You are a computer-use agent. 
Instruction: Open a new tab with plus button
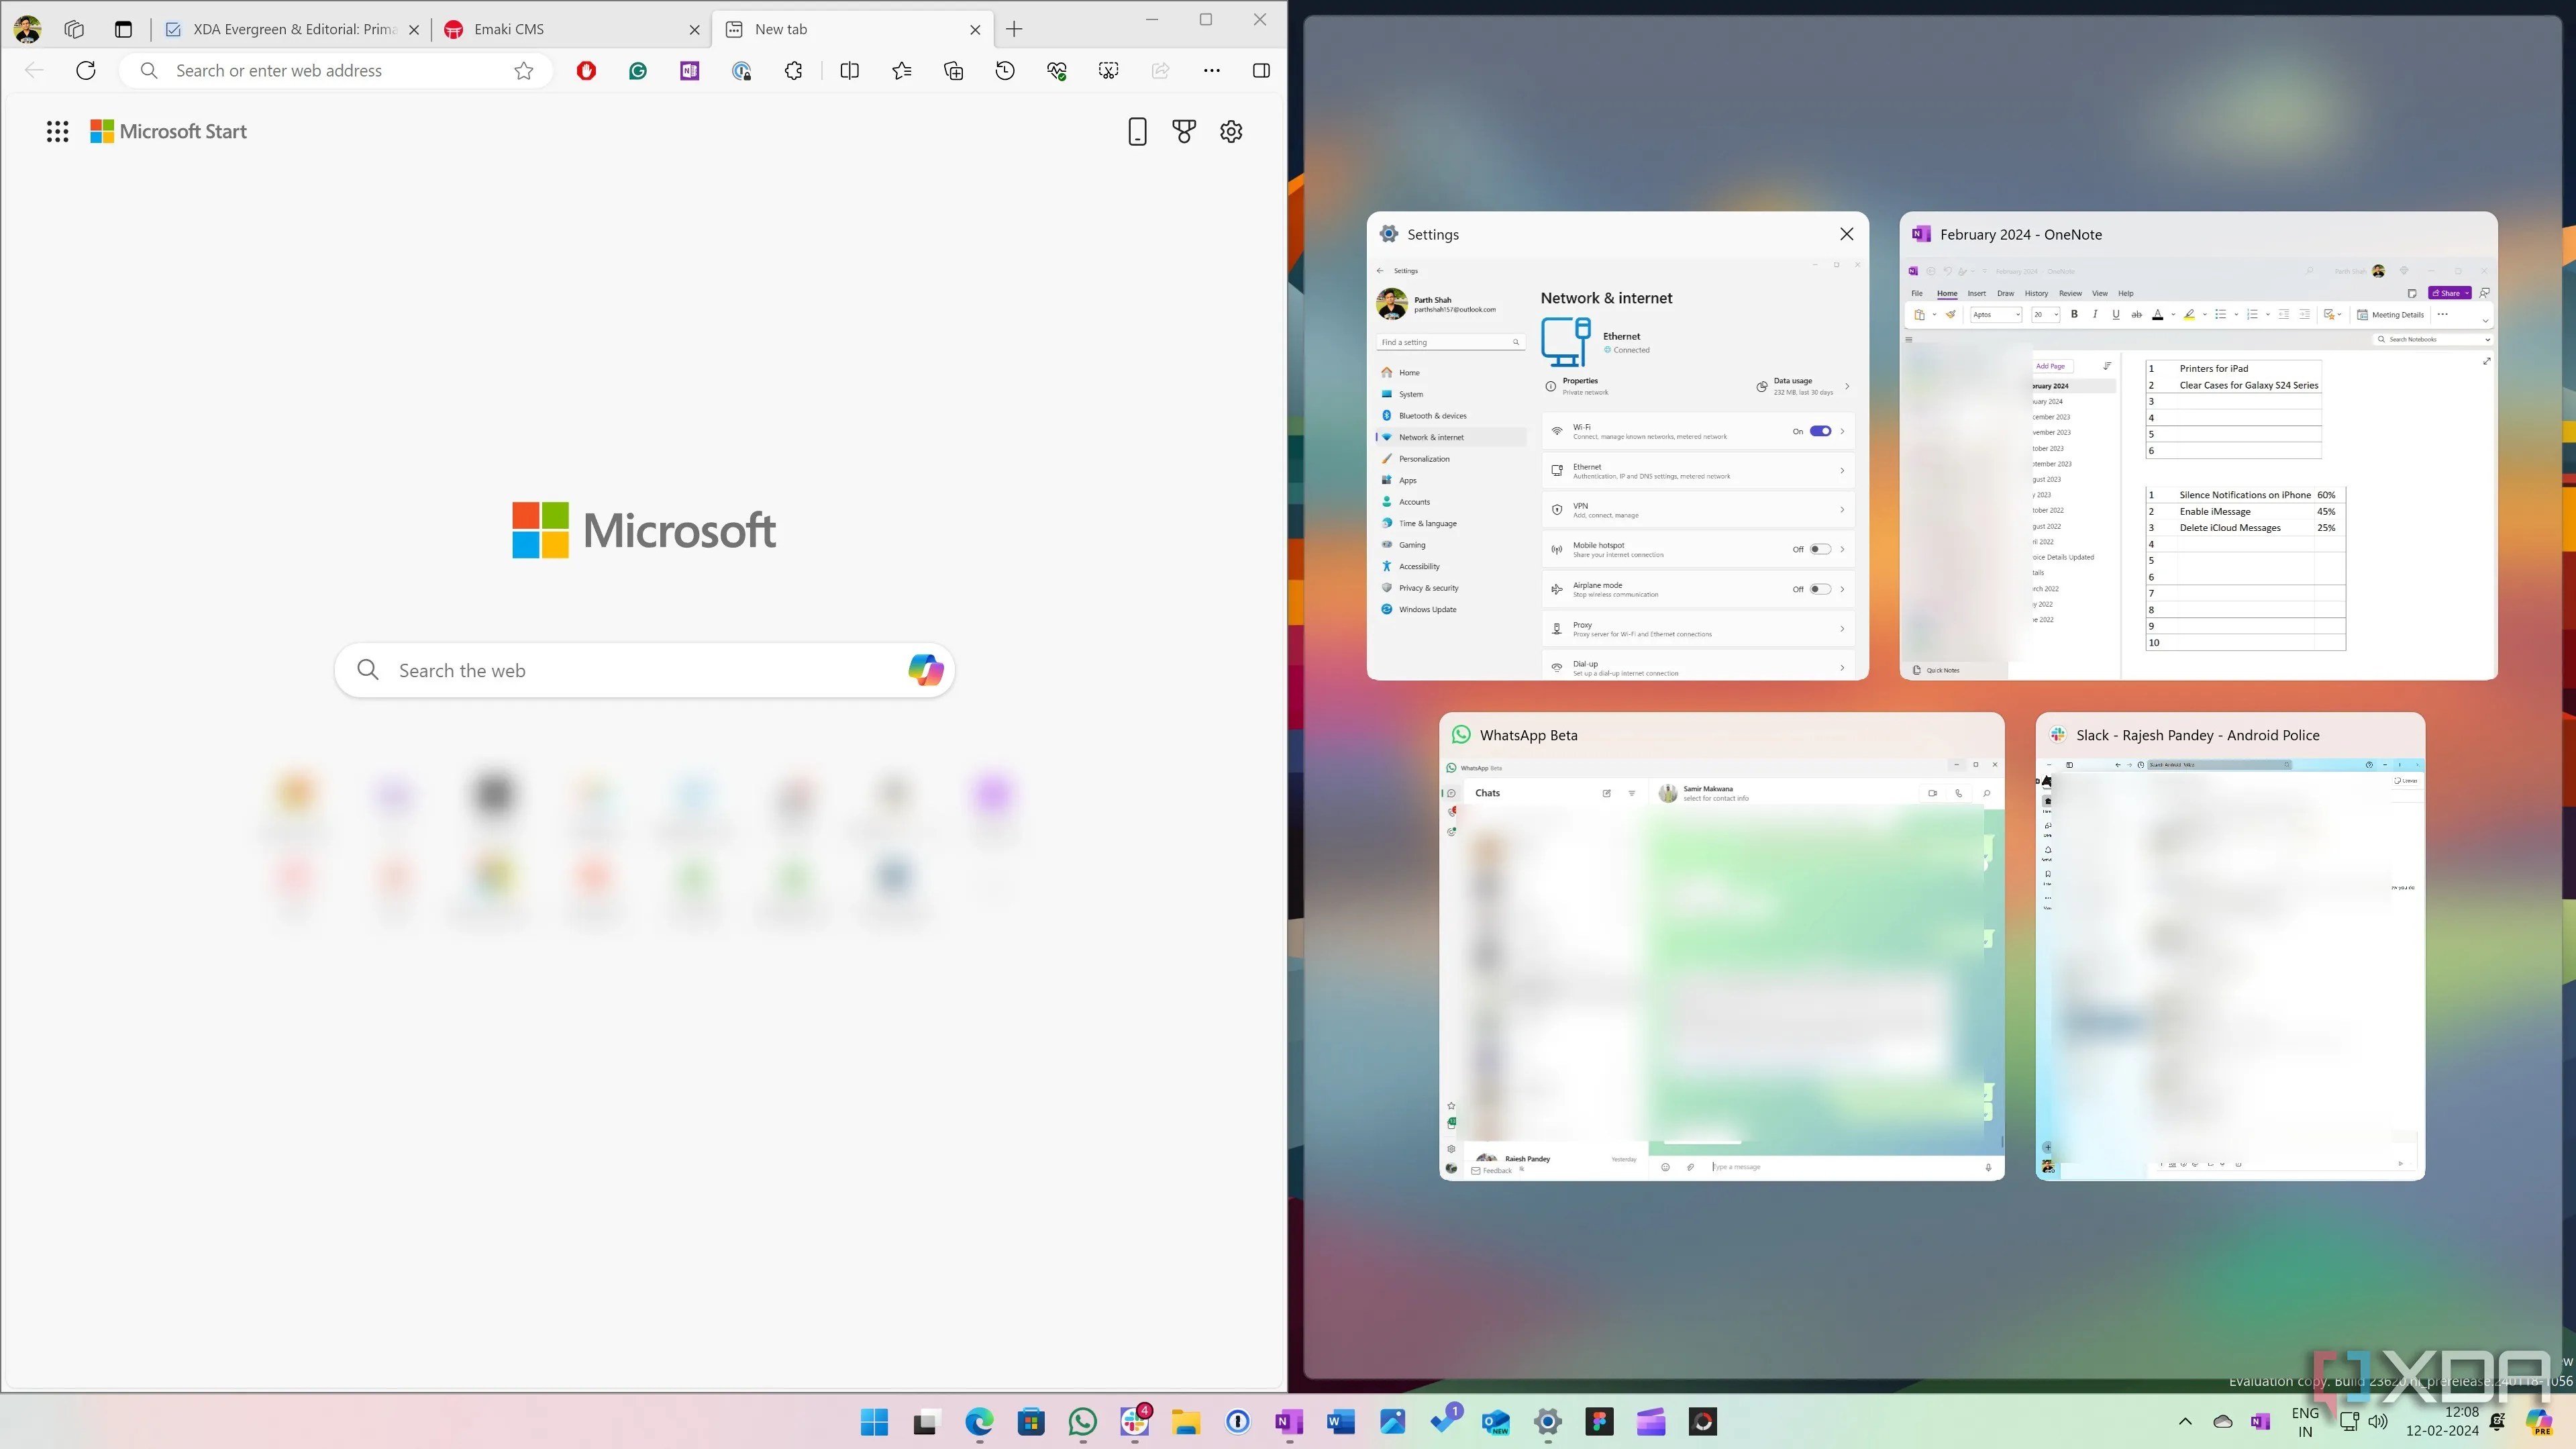[x=1014, y=29]
